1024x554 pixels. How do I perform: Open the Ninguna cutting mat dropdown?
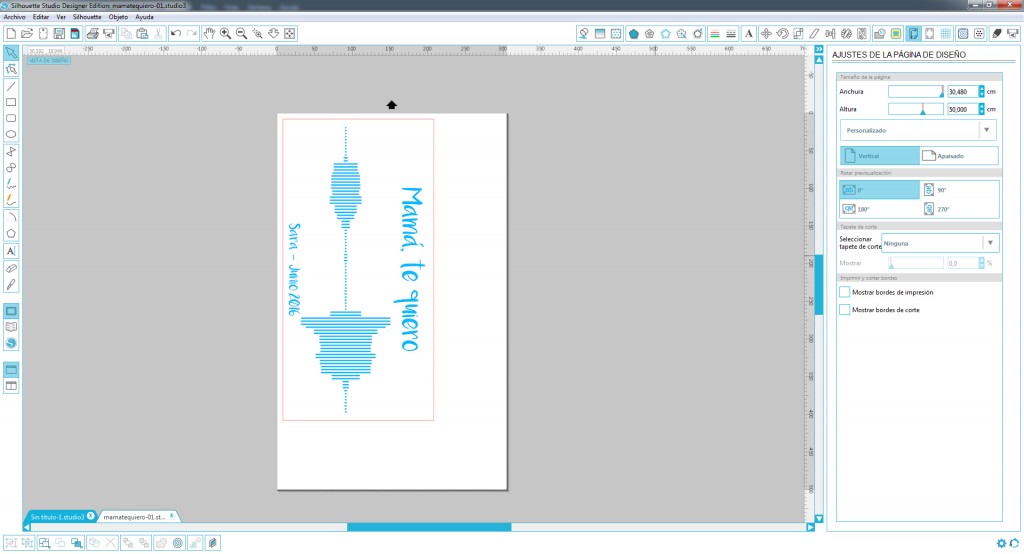940,243
